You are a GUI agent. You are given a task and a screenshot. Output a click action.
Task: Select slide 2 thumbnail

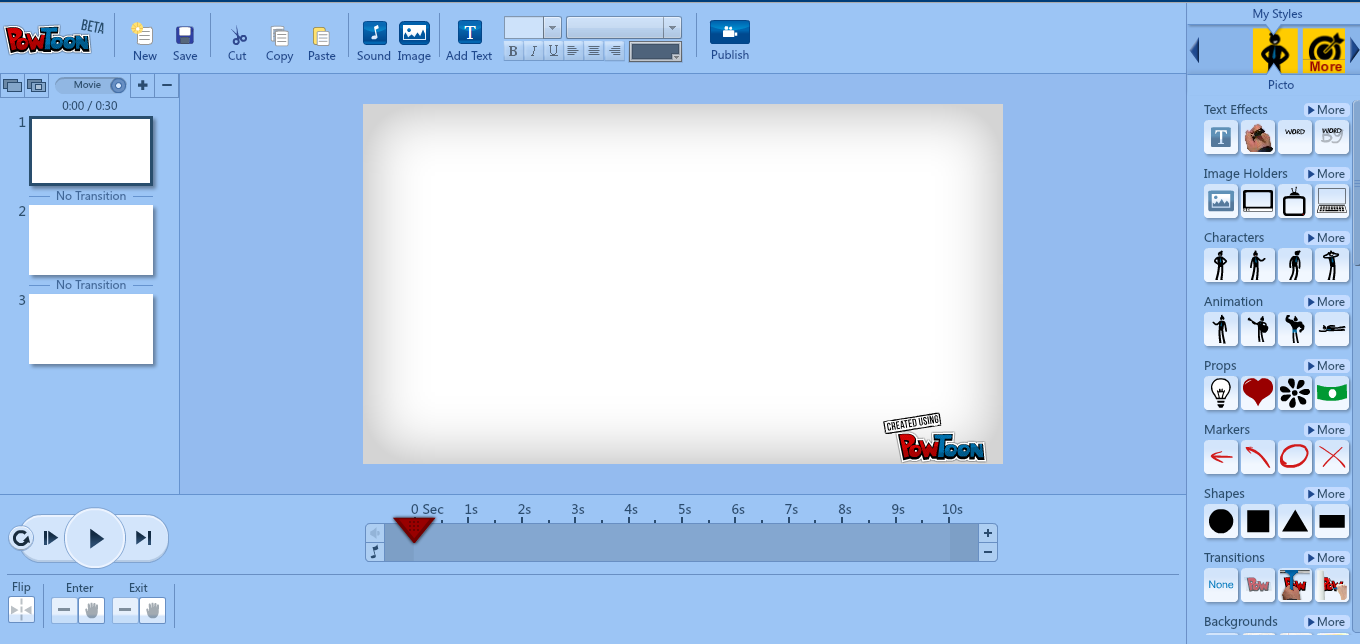point(91,240)
